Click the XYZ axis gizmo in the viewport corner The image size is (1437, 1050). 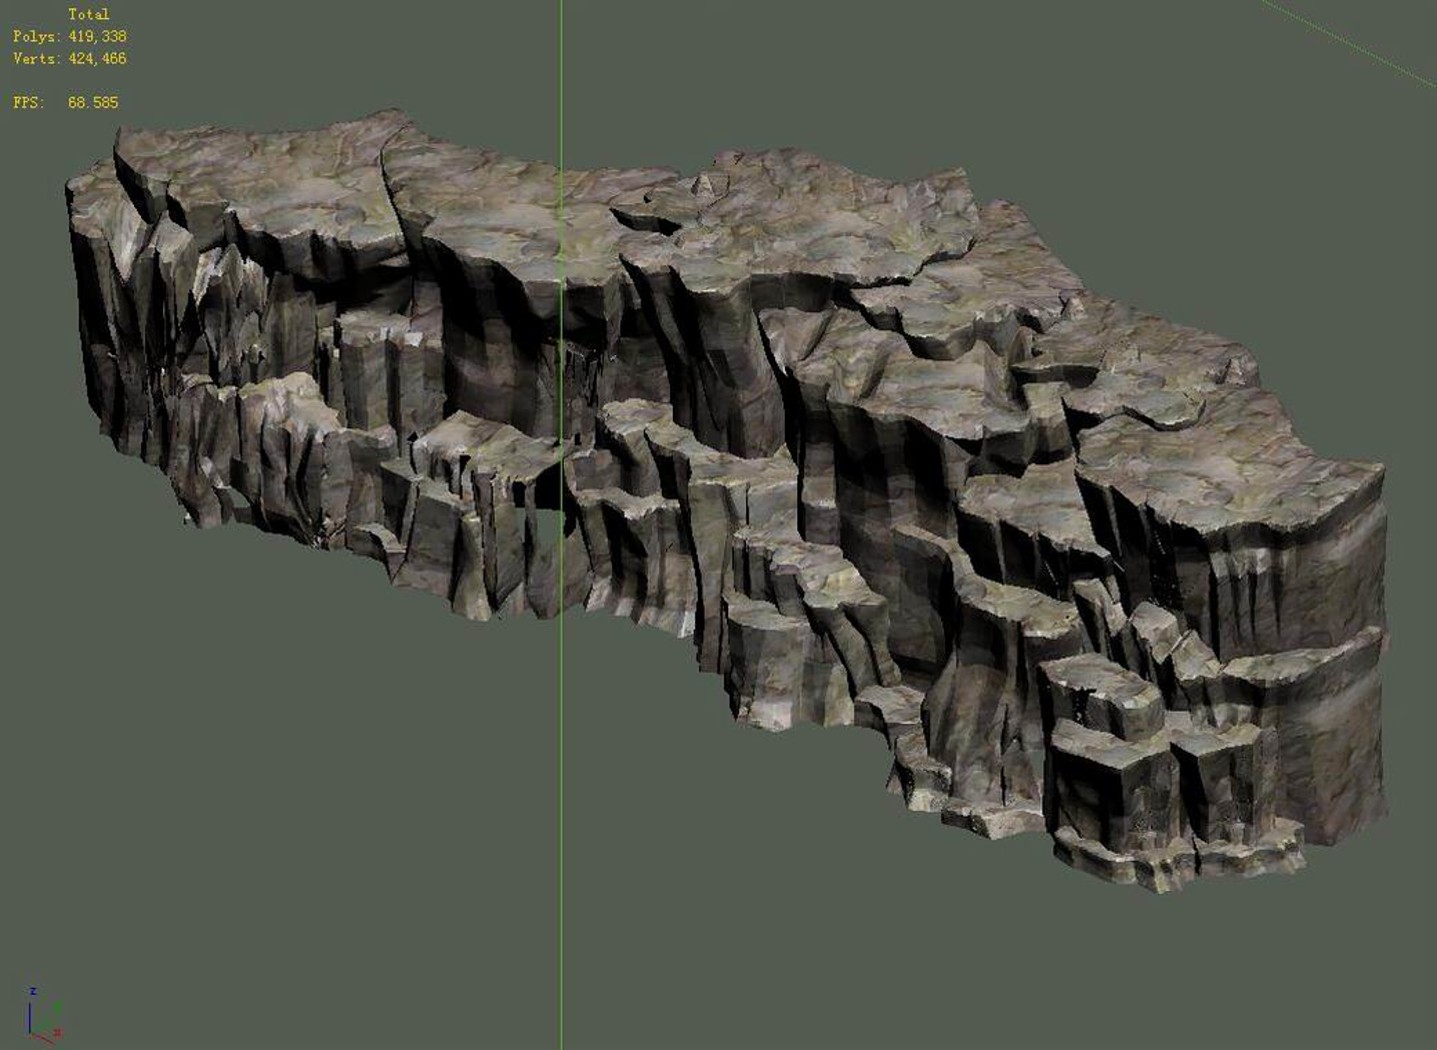pyautogui.click(x=45, y=1015)
